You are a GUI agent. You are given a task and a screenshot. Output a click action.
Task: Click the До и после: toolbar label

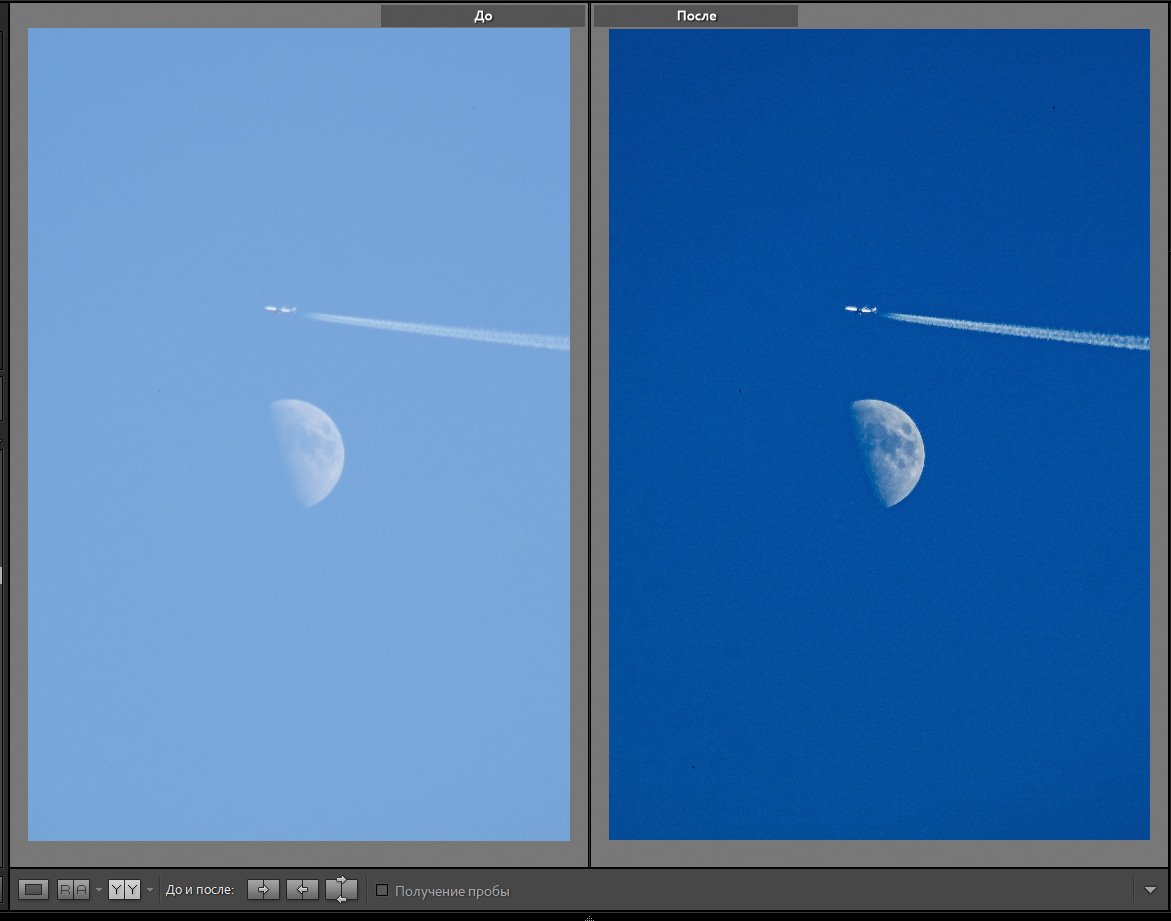coord(200,889)
